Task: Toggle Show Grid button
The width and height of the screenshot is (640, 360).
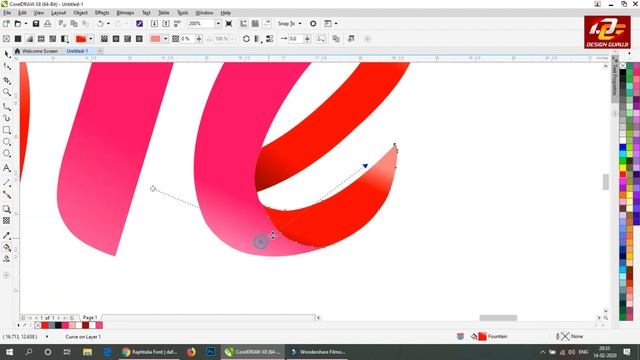Action: (255, 24)
